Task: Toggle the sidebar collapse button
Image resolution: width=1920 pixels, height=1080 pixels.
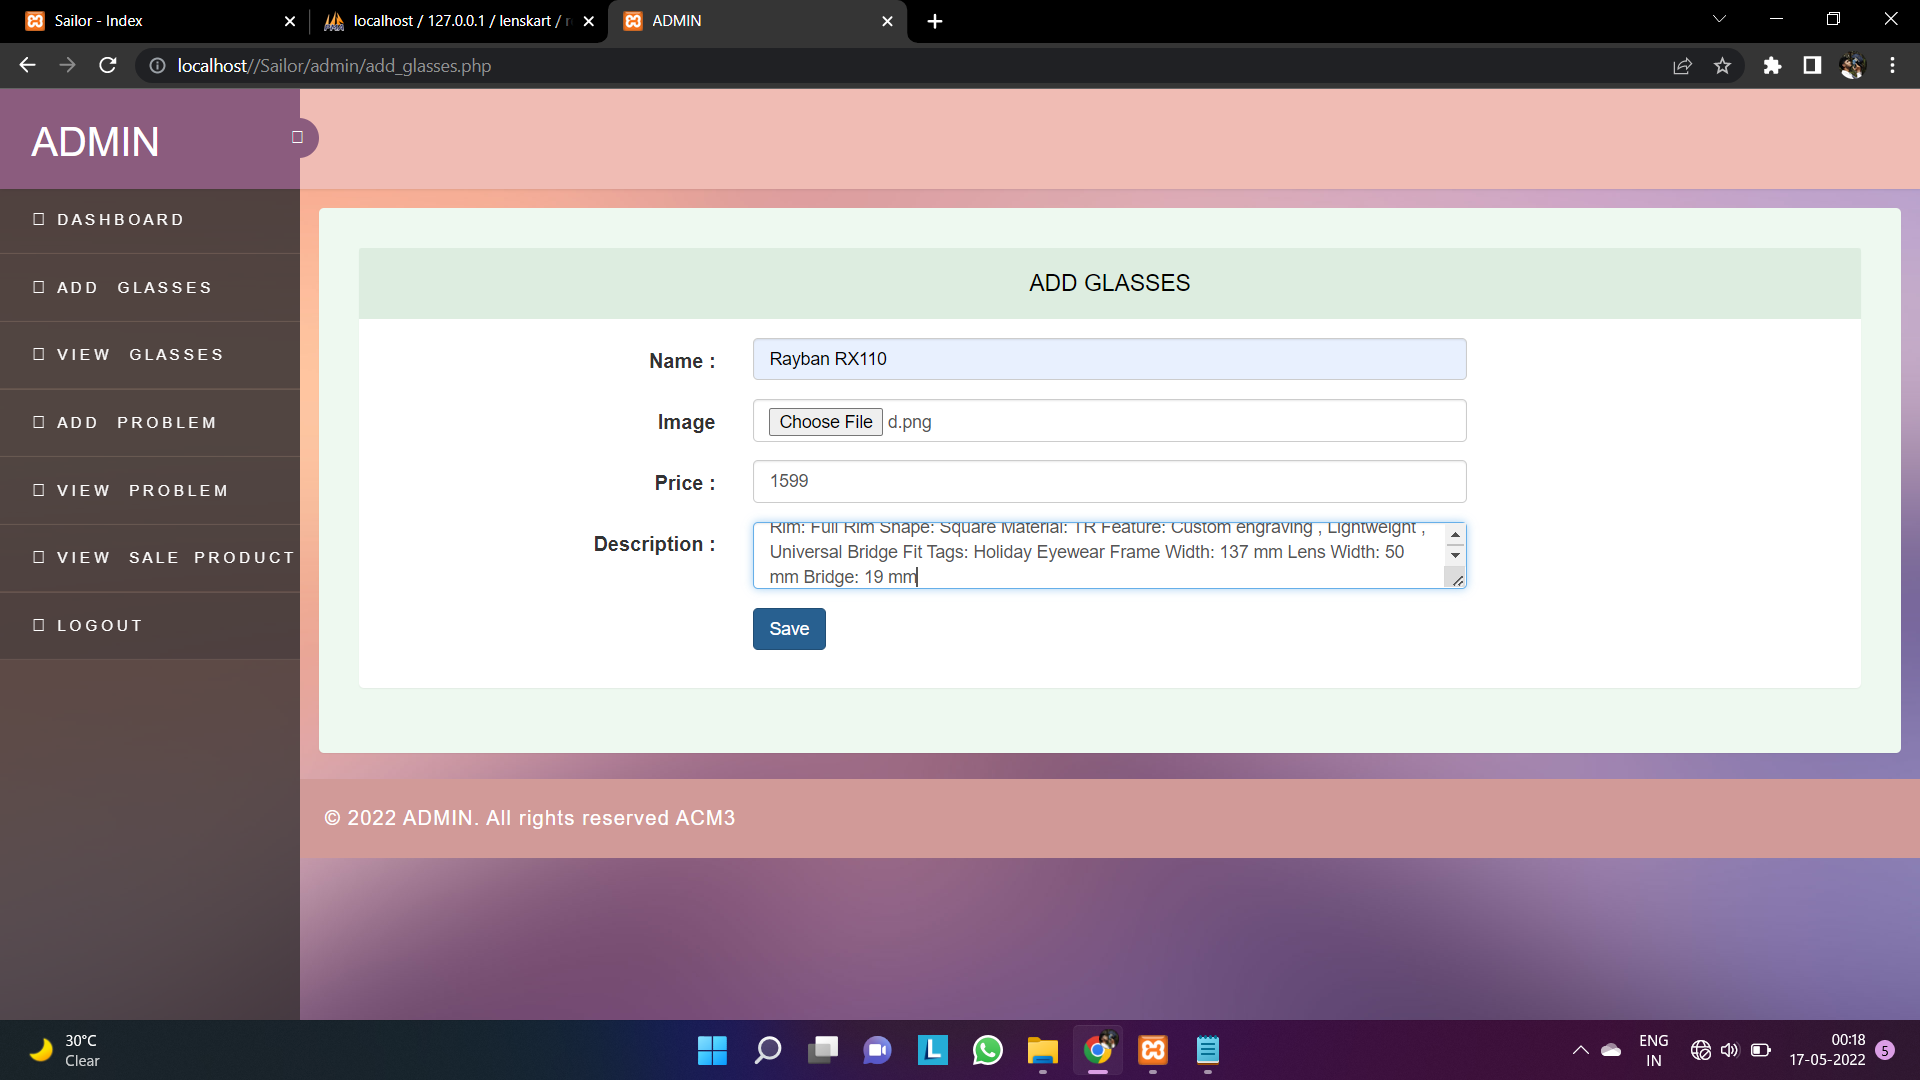Action: pos(298,138)
